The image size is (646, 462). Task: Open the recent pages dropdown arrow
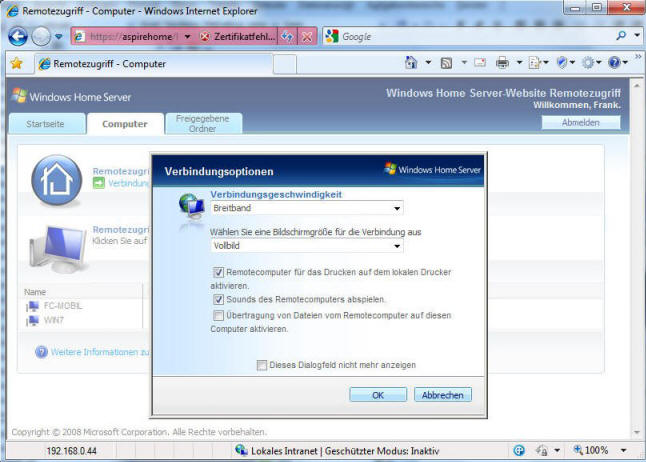pyautogui.click(x=59, y=37)
